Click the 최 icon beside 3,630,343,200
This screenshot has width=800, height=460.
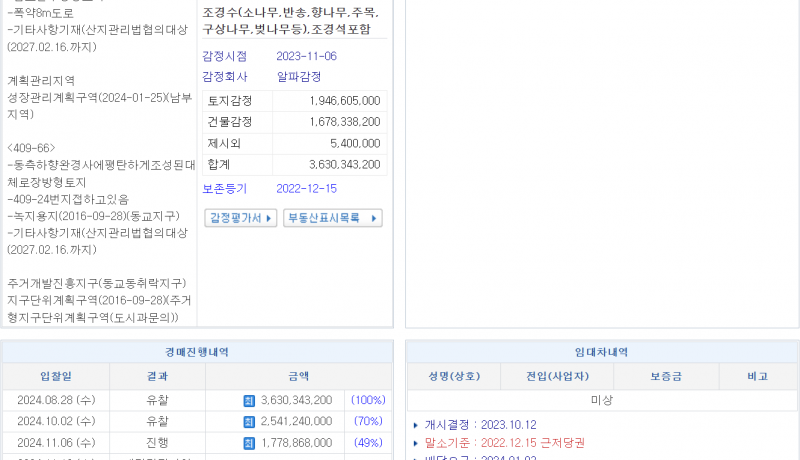point(249,400)
